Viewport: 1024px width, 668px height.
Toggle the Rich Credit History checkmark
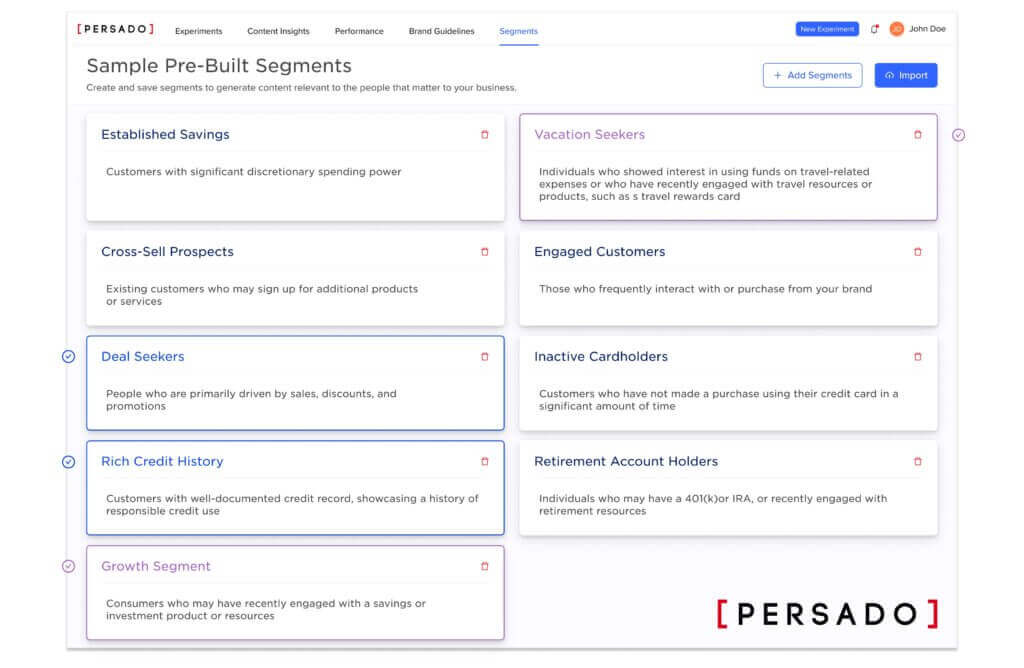point(69,462)
